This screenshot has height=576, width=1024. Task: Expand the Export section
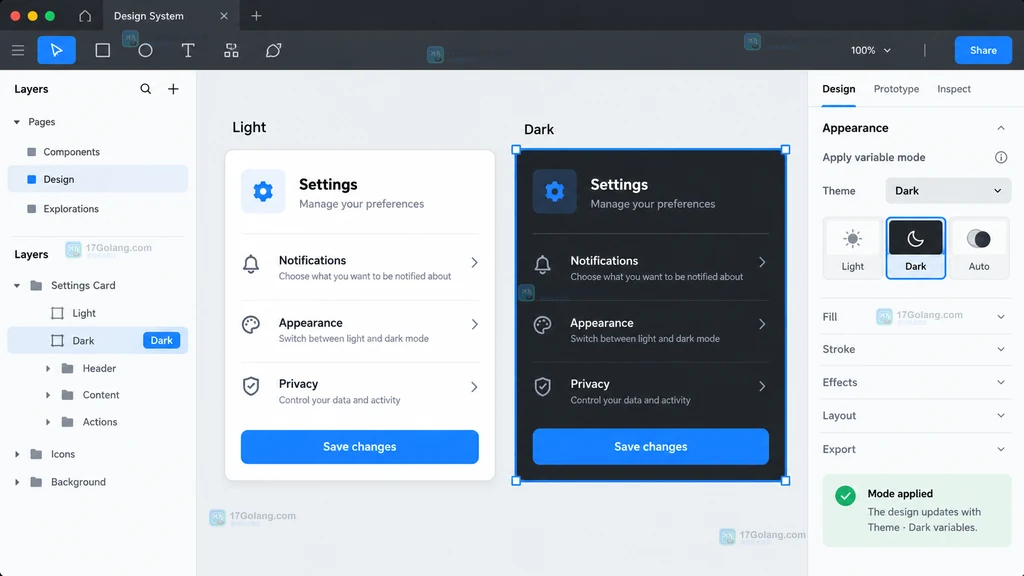1000,449
